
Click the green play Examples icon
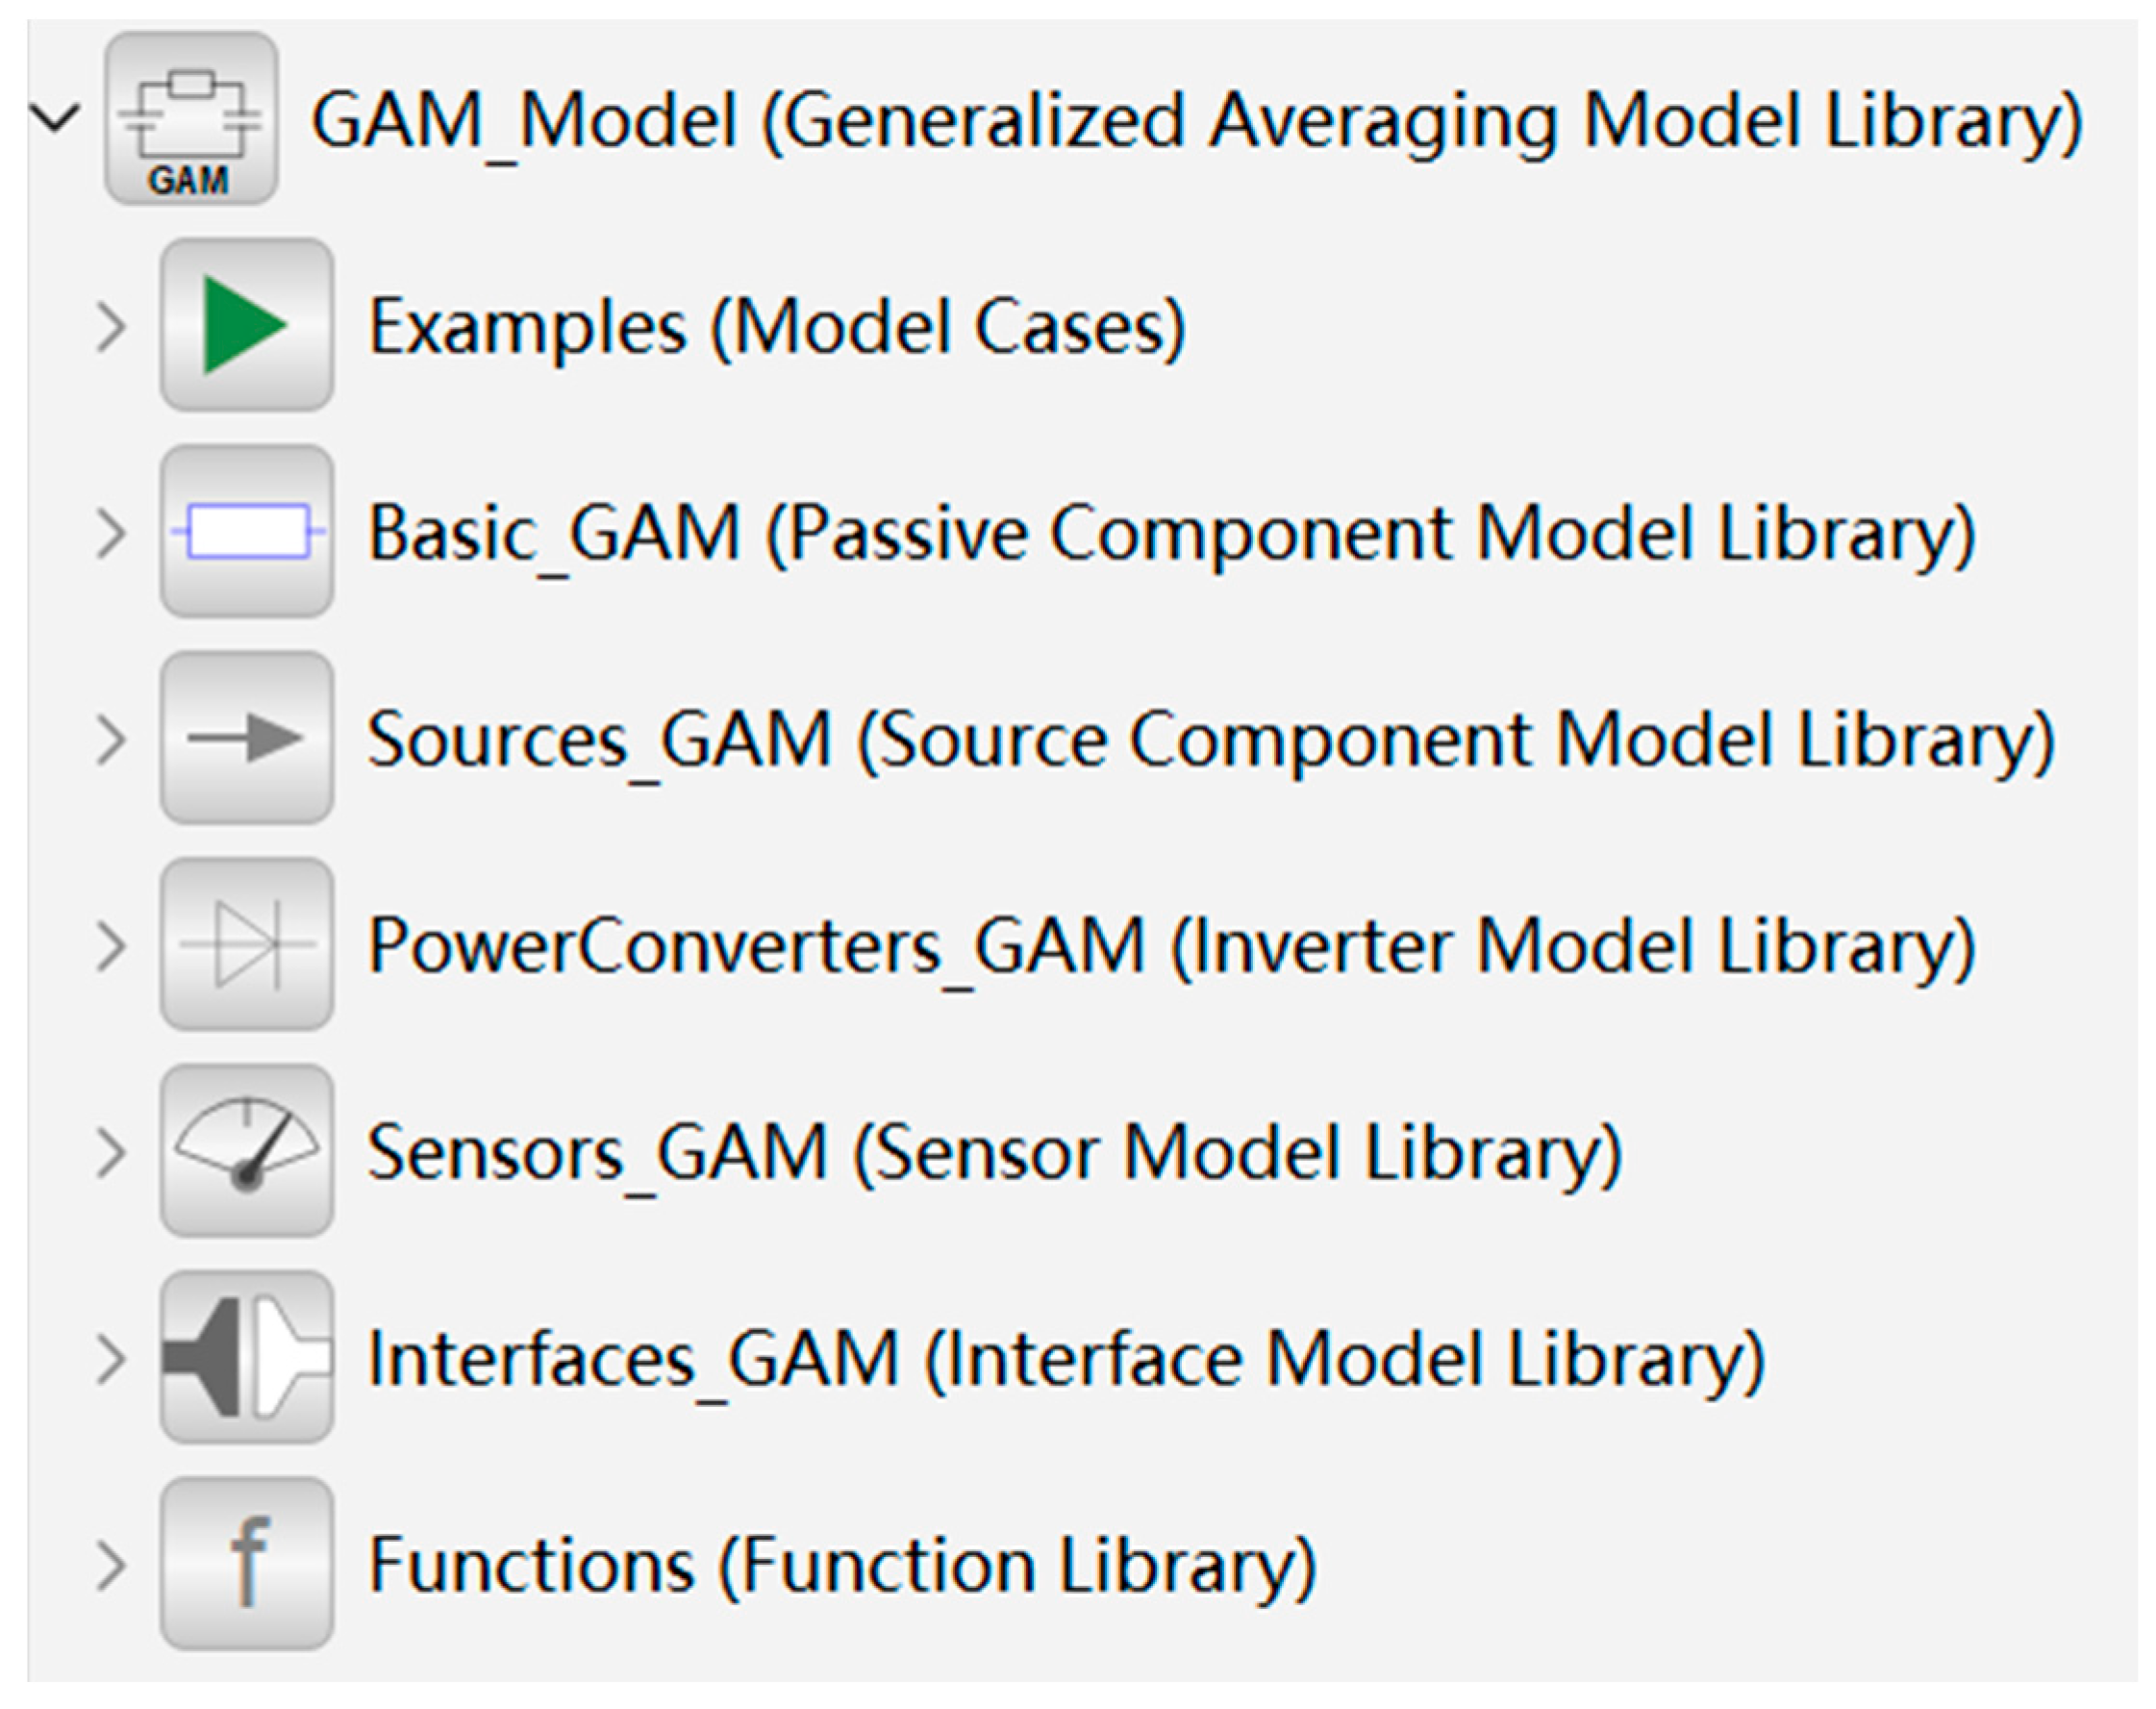[246, 326]
